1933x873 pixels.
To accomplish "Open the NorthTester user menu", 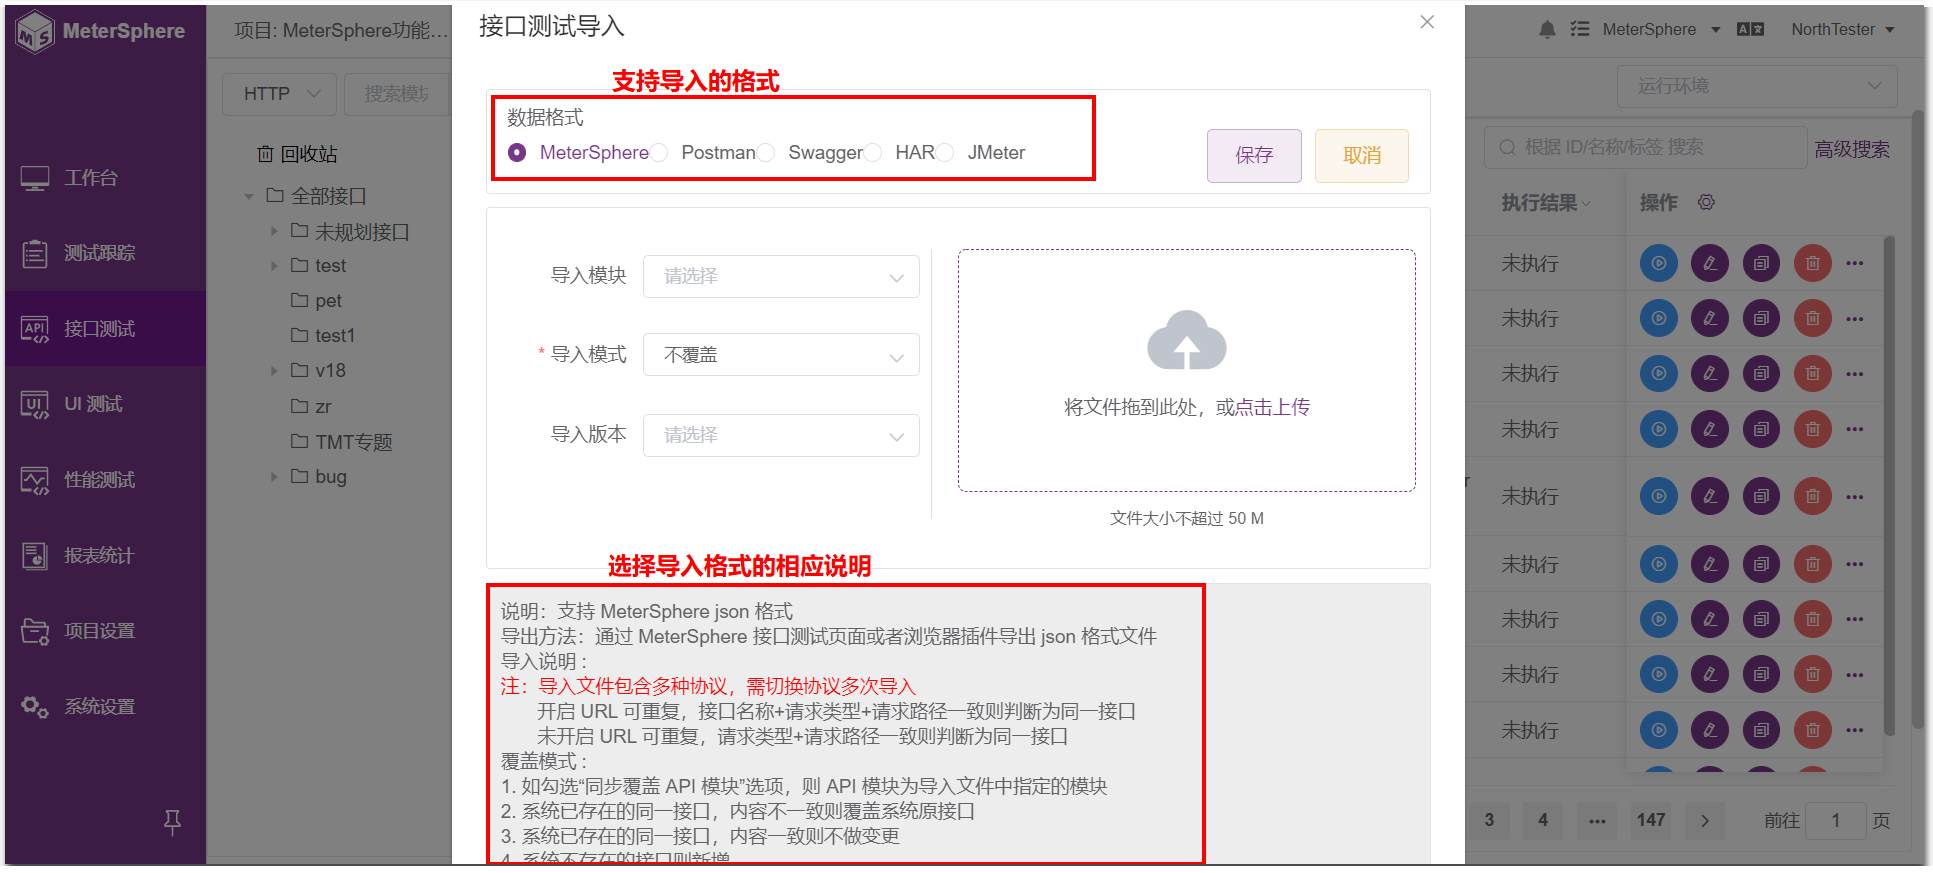I will pyautogui.click(x=1843, y=29).
